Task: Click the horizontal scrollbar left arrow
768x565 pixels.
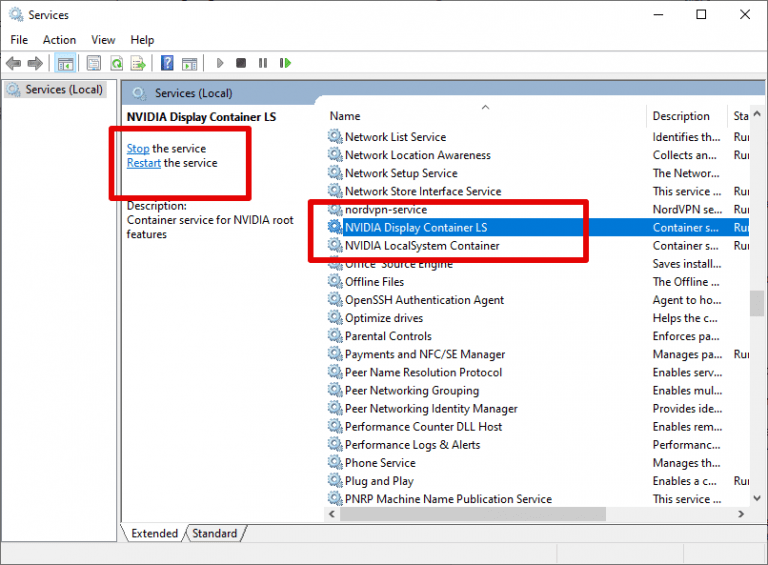Action: point(332,514)
